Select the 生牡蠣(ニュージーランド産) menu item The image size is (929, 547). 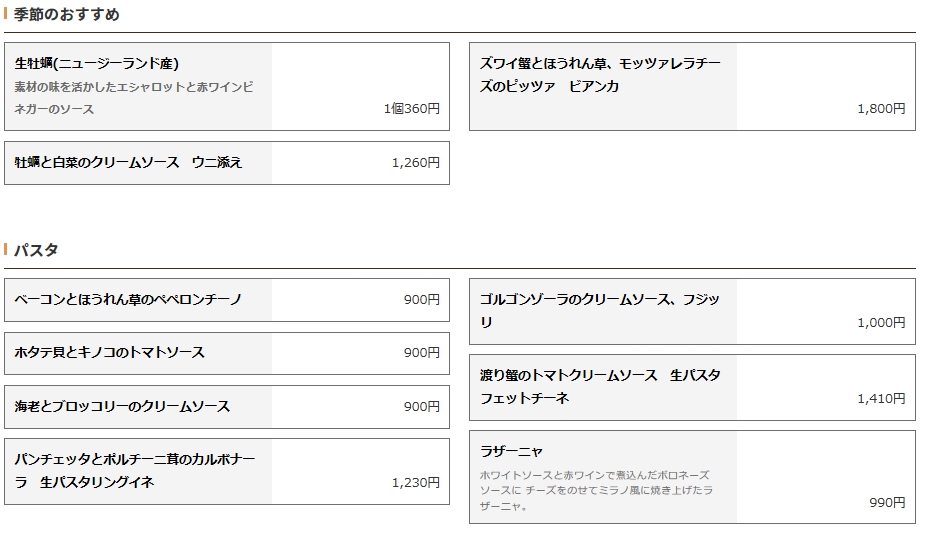(x=227, y=87)
